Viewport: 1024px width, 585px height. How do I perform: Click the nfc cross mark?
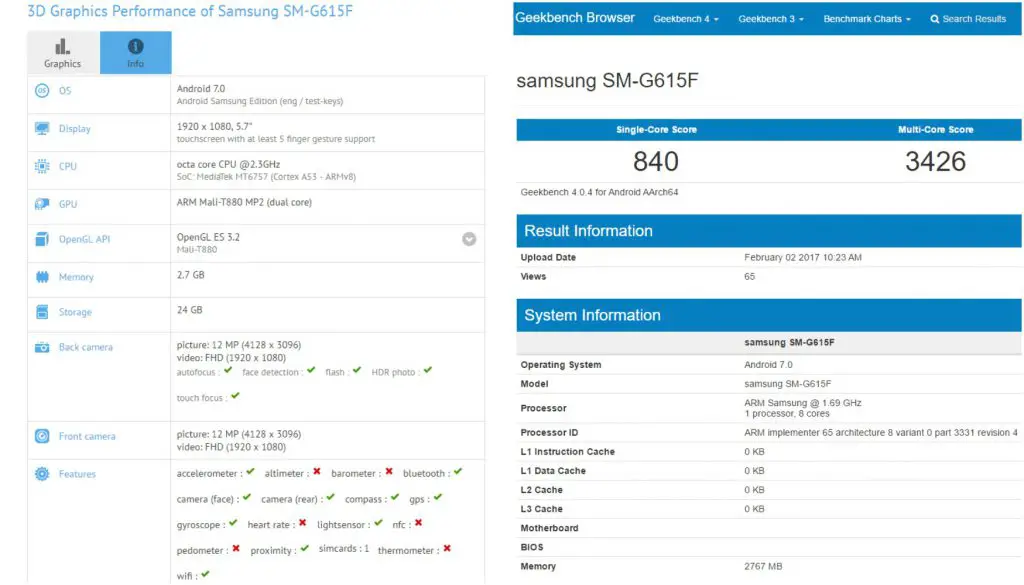(418, 523)
